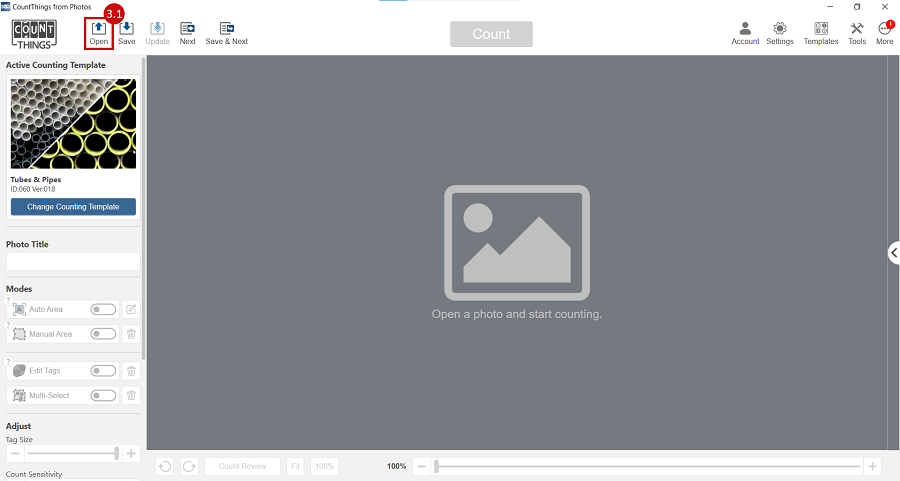Click the Save & Next icon
The width and height of the screenshot is (900, 481).
coord(227,29)
